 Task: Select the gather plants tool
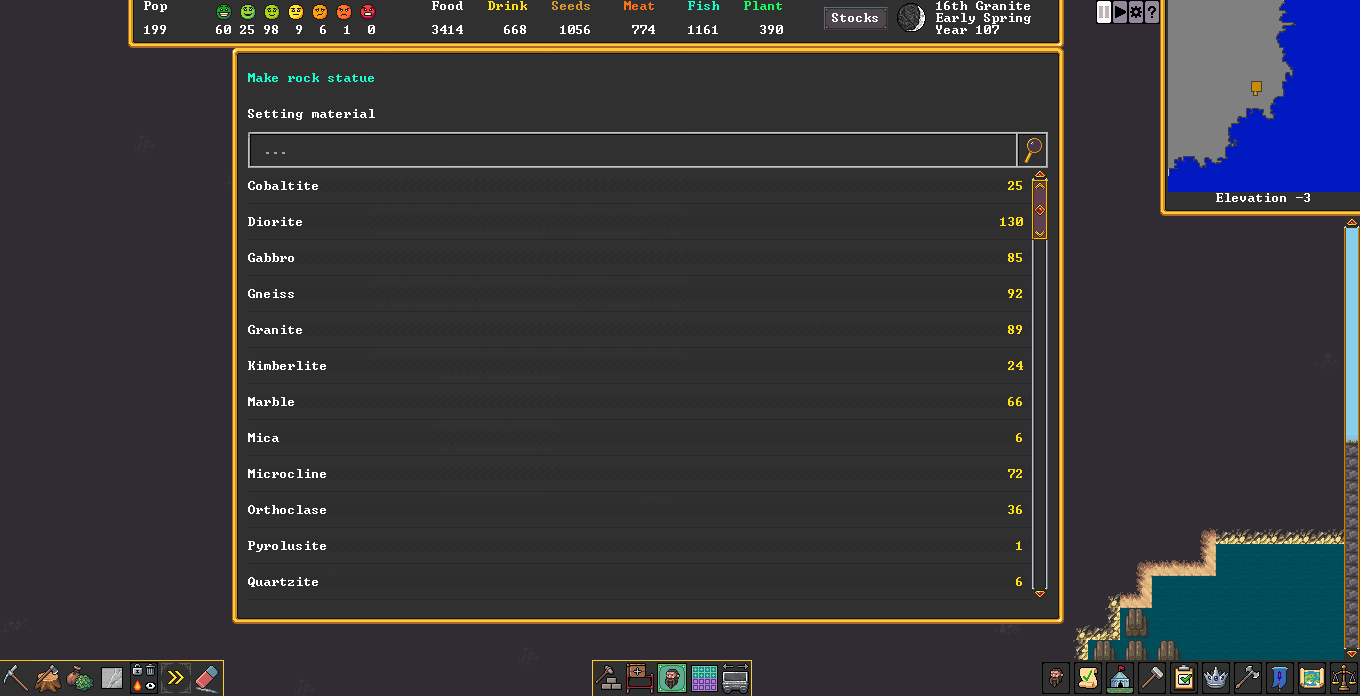point(80,678)
